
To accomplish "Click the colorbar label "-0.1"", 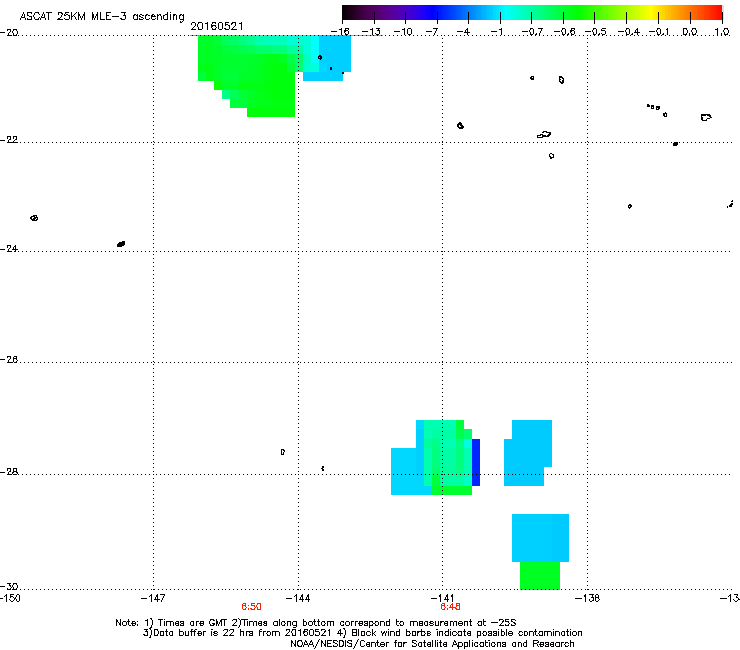I will coord(660,32).
